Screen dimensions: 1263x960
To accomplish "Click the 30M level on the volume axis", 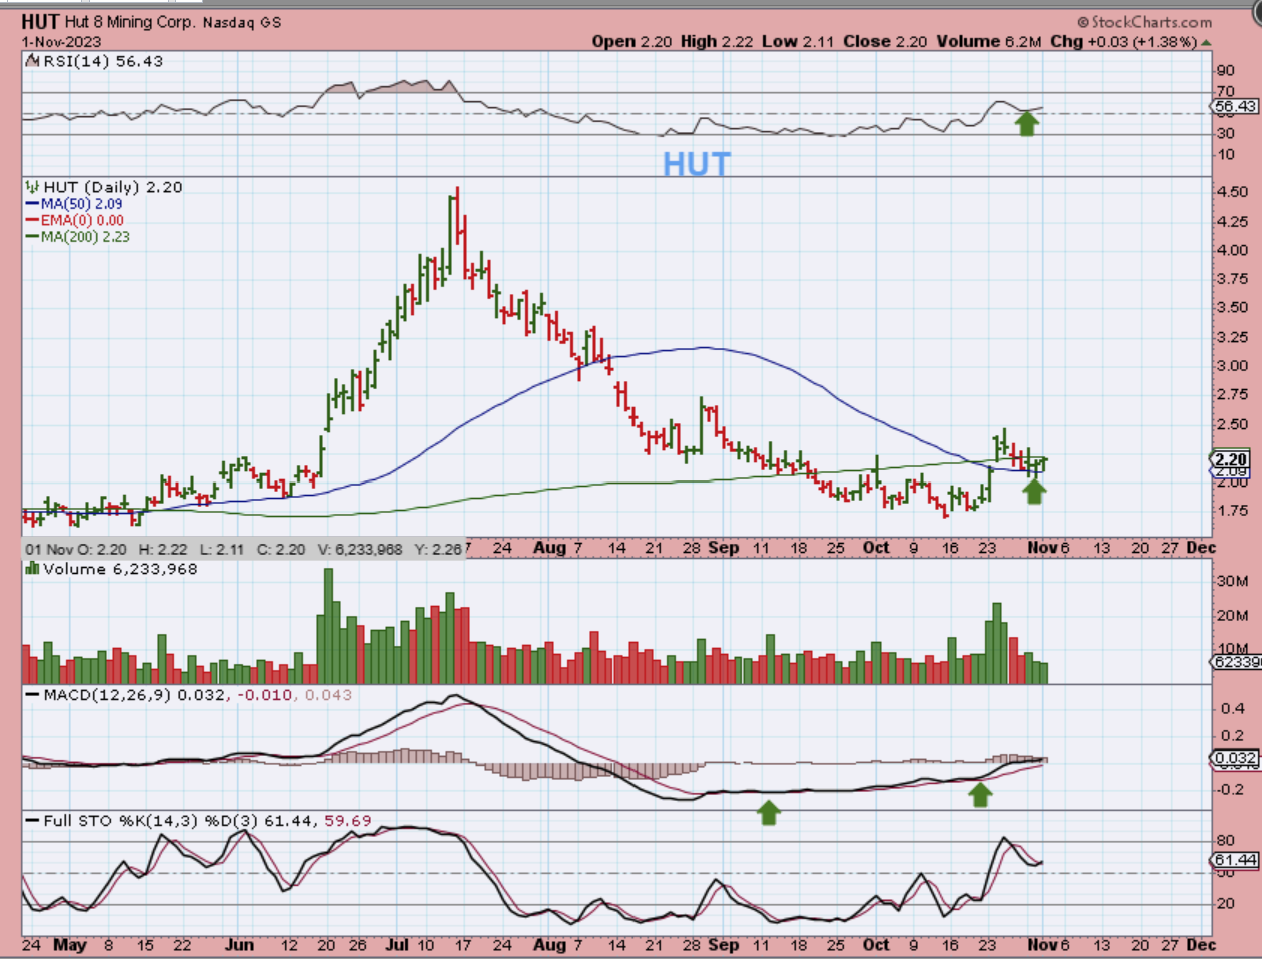I will [1232, 581].
